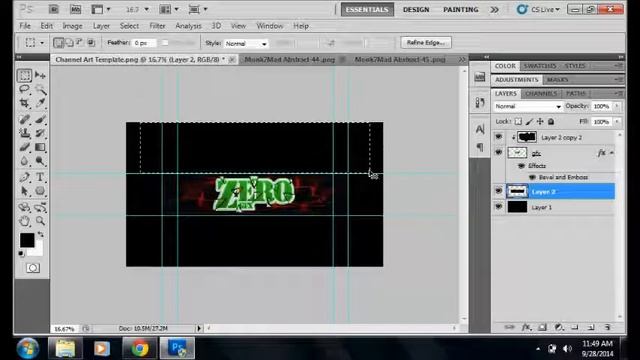Launch Adobe Bridge from the top bar
The width and height of the screenshot is (640, 360).
tap(53, 9)
